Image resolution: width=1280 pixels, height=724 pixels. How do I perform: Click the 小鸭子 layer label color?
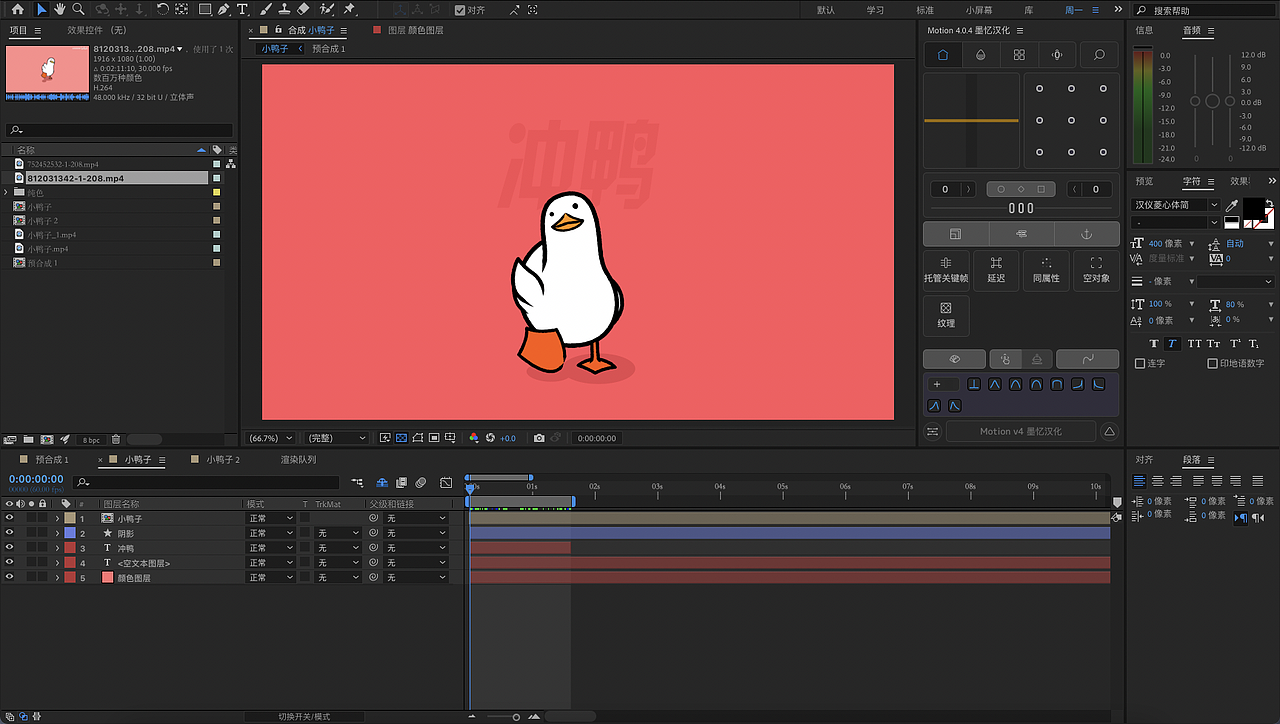pyautogui.click(x=70, y=519)
